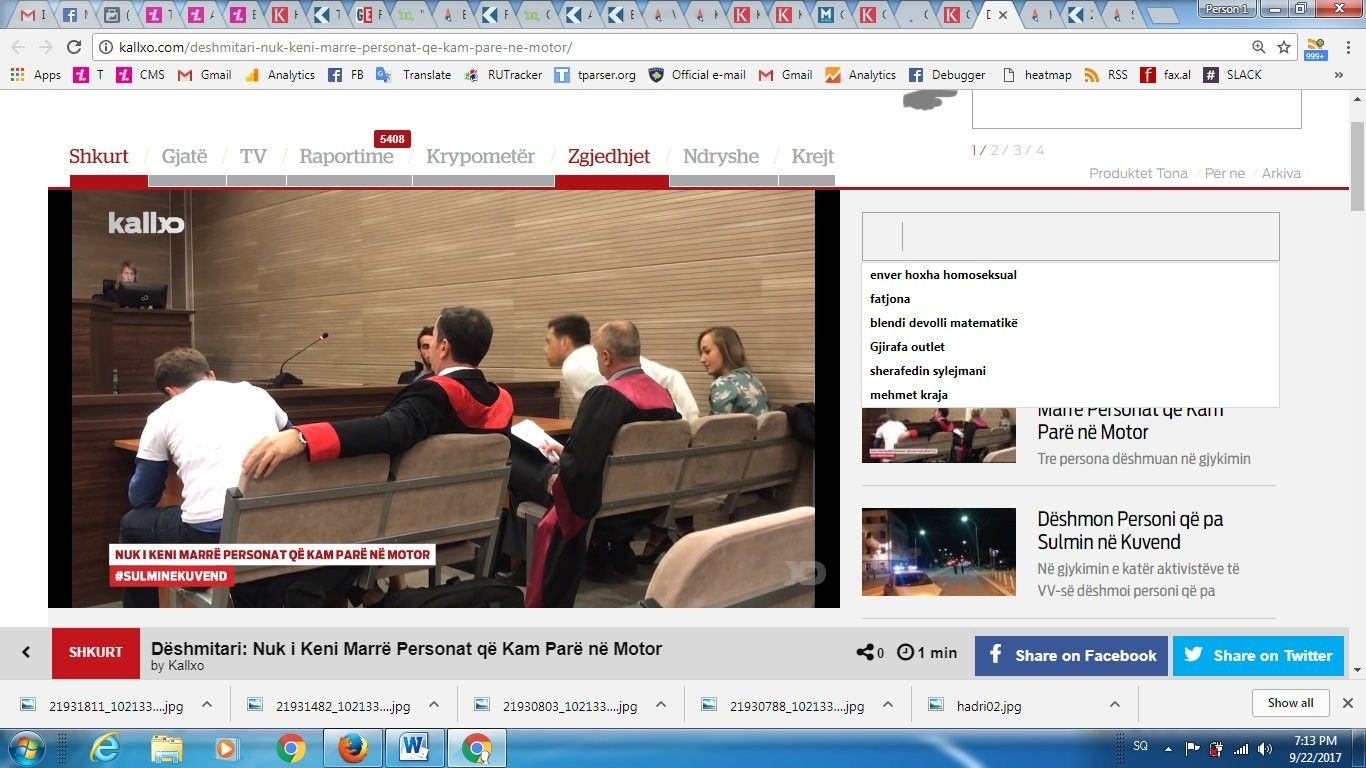This screenshot has width=1366, height=768.
Task: Open menu arrow for the 21931811 download
Action: [x=207, y=705]
